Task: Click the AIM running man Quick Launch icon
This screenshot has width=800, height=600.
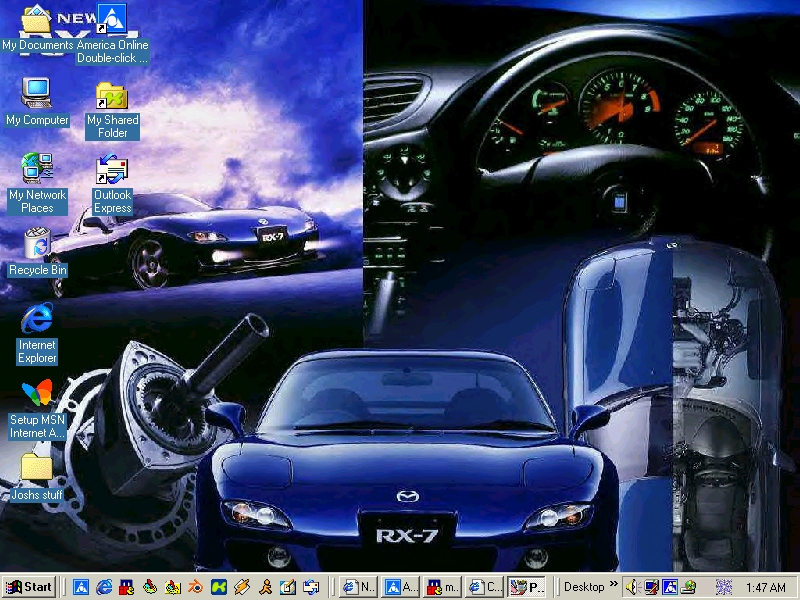Action: (266, 587)
